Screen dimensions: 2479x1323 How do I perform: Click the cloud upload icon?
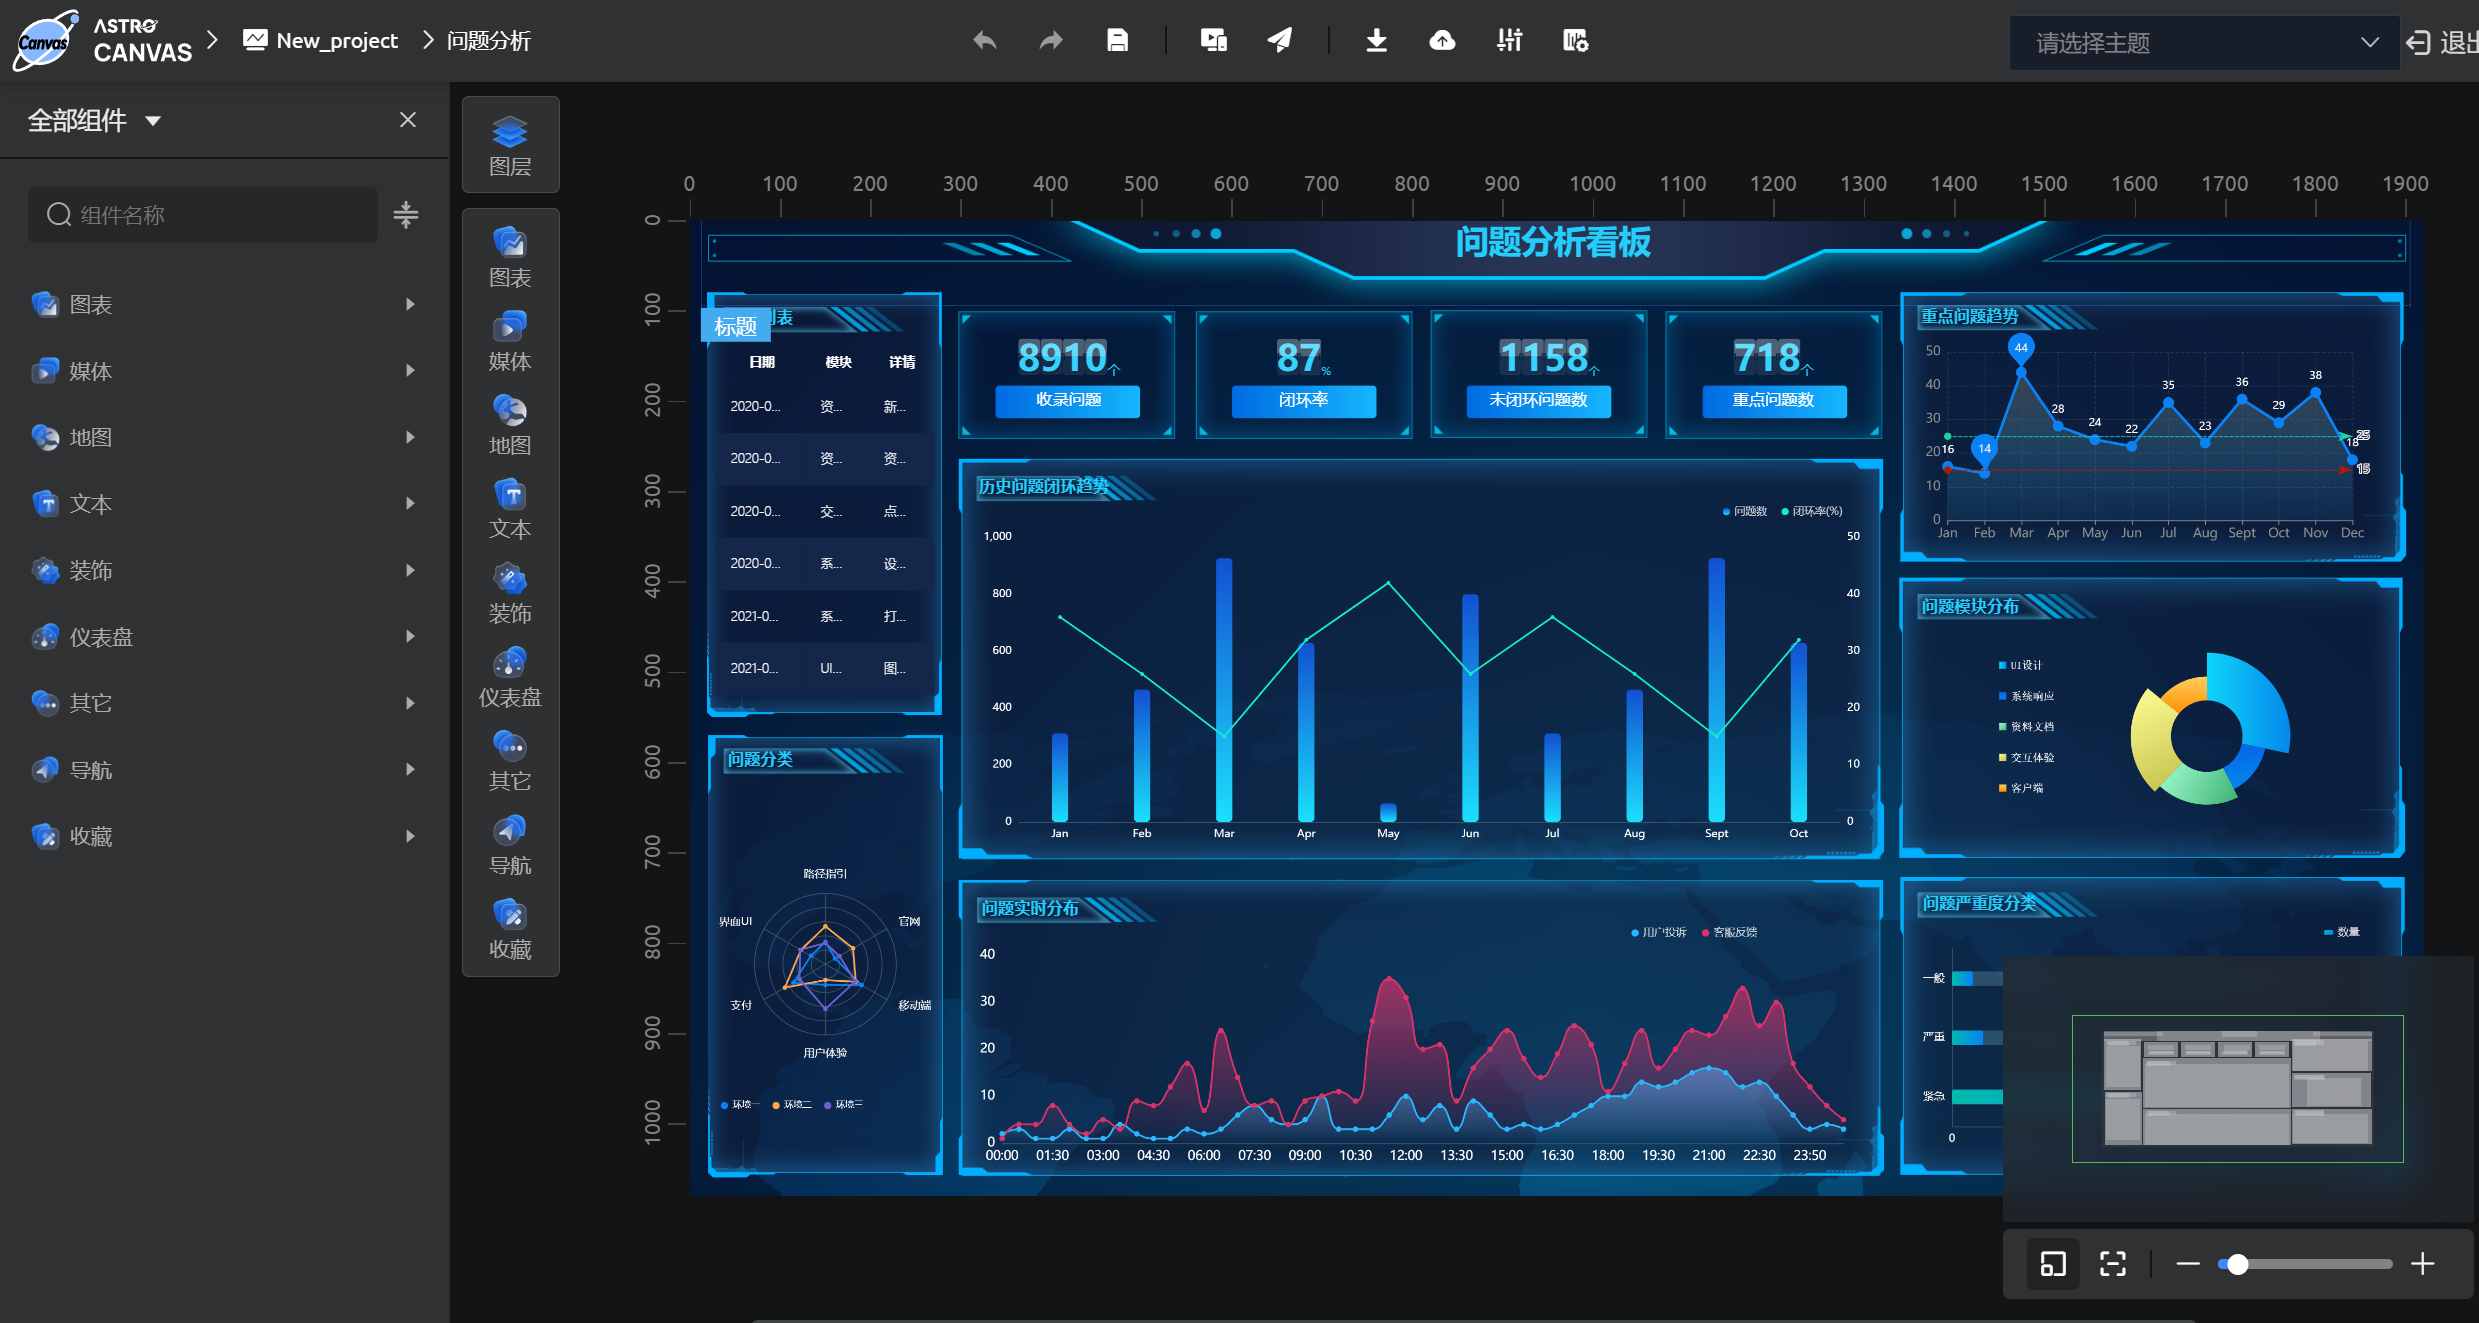[x=1442, y=41]
